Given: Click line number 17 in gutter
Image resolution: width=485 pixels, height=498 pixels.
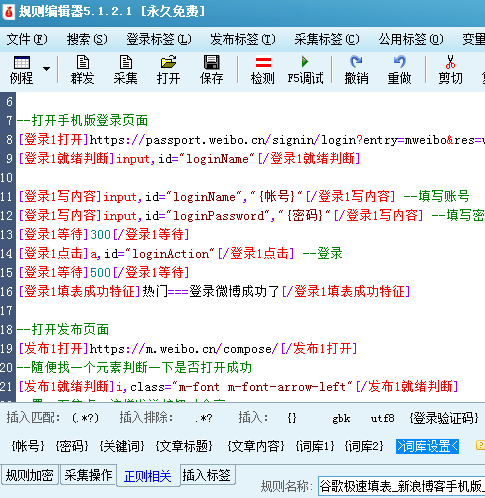Looking at the screenshot, I should (x=7, y=311).
